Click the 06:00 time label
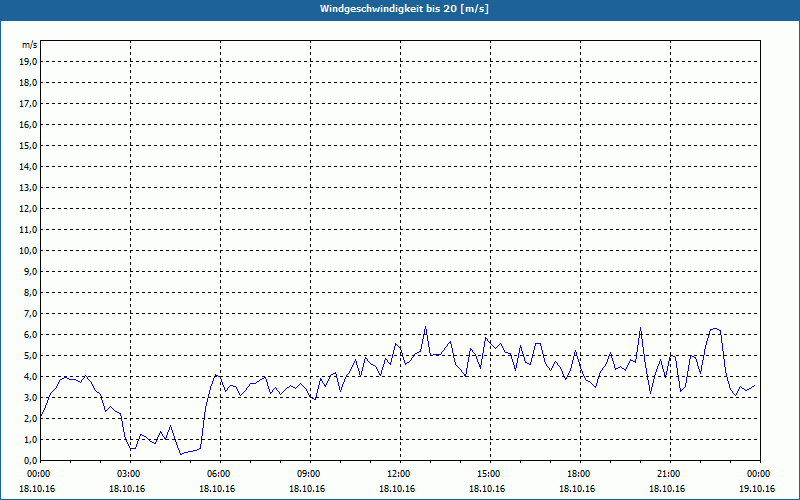This screenshot has height=500, width=800. (219, 474)
